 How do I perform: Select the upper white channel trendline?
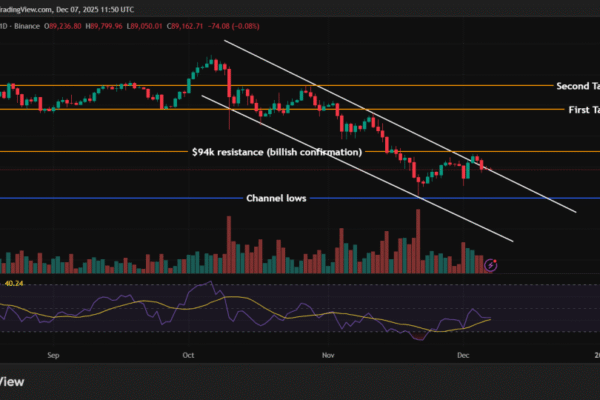[x=300, y=78]
